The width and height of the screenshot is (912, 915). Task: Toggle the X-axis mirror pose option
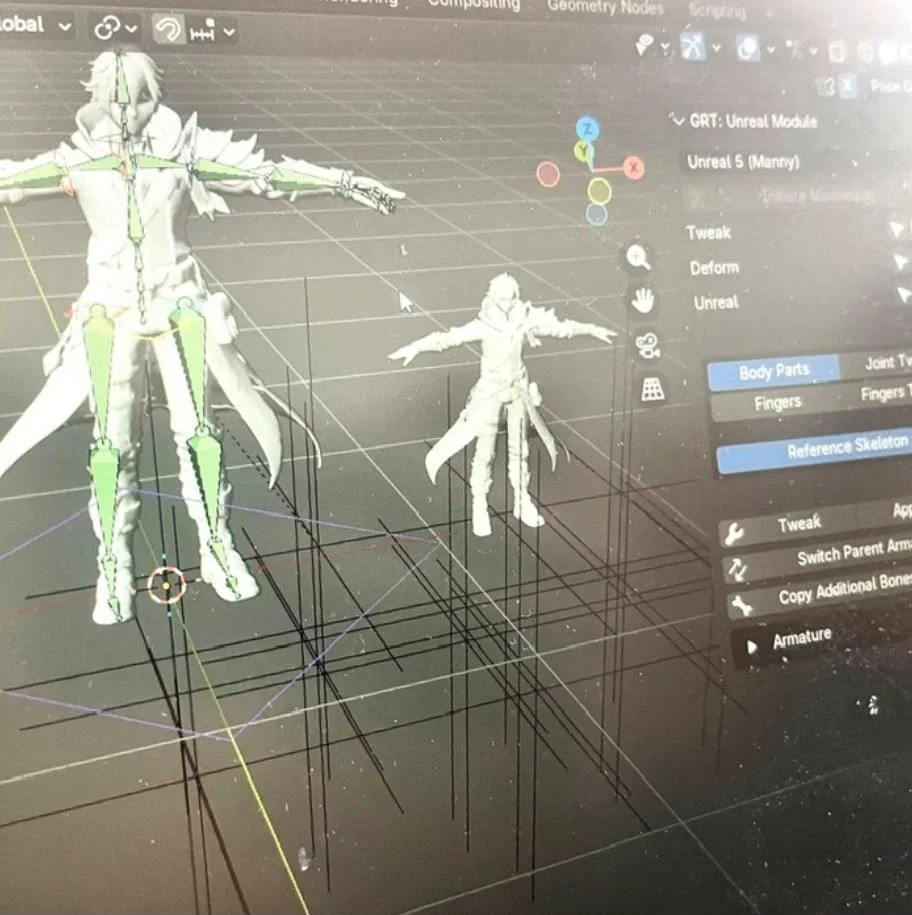point(847,87)
